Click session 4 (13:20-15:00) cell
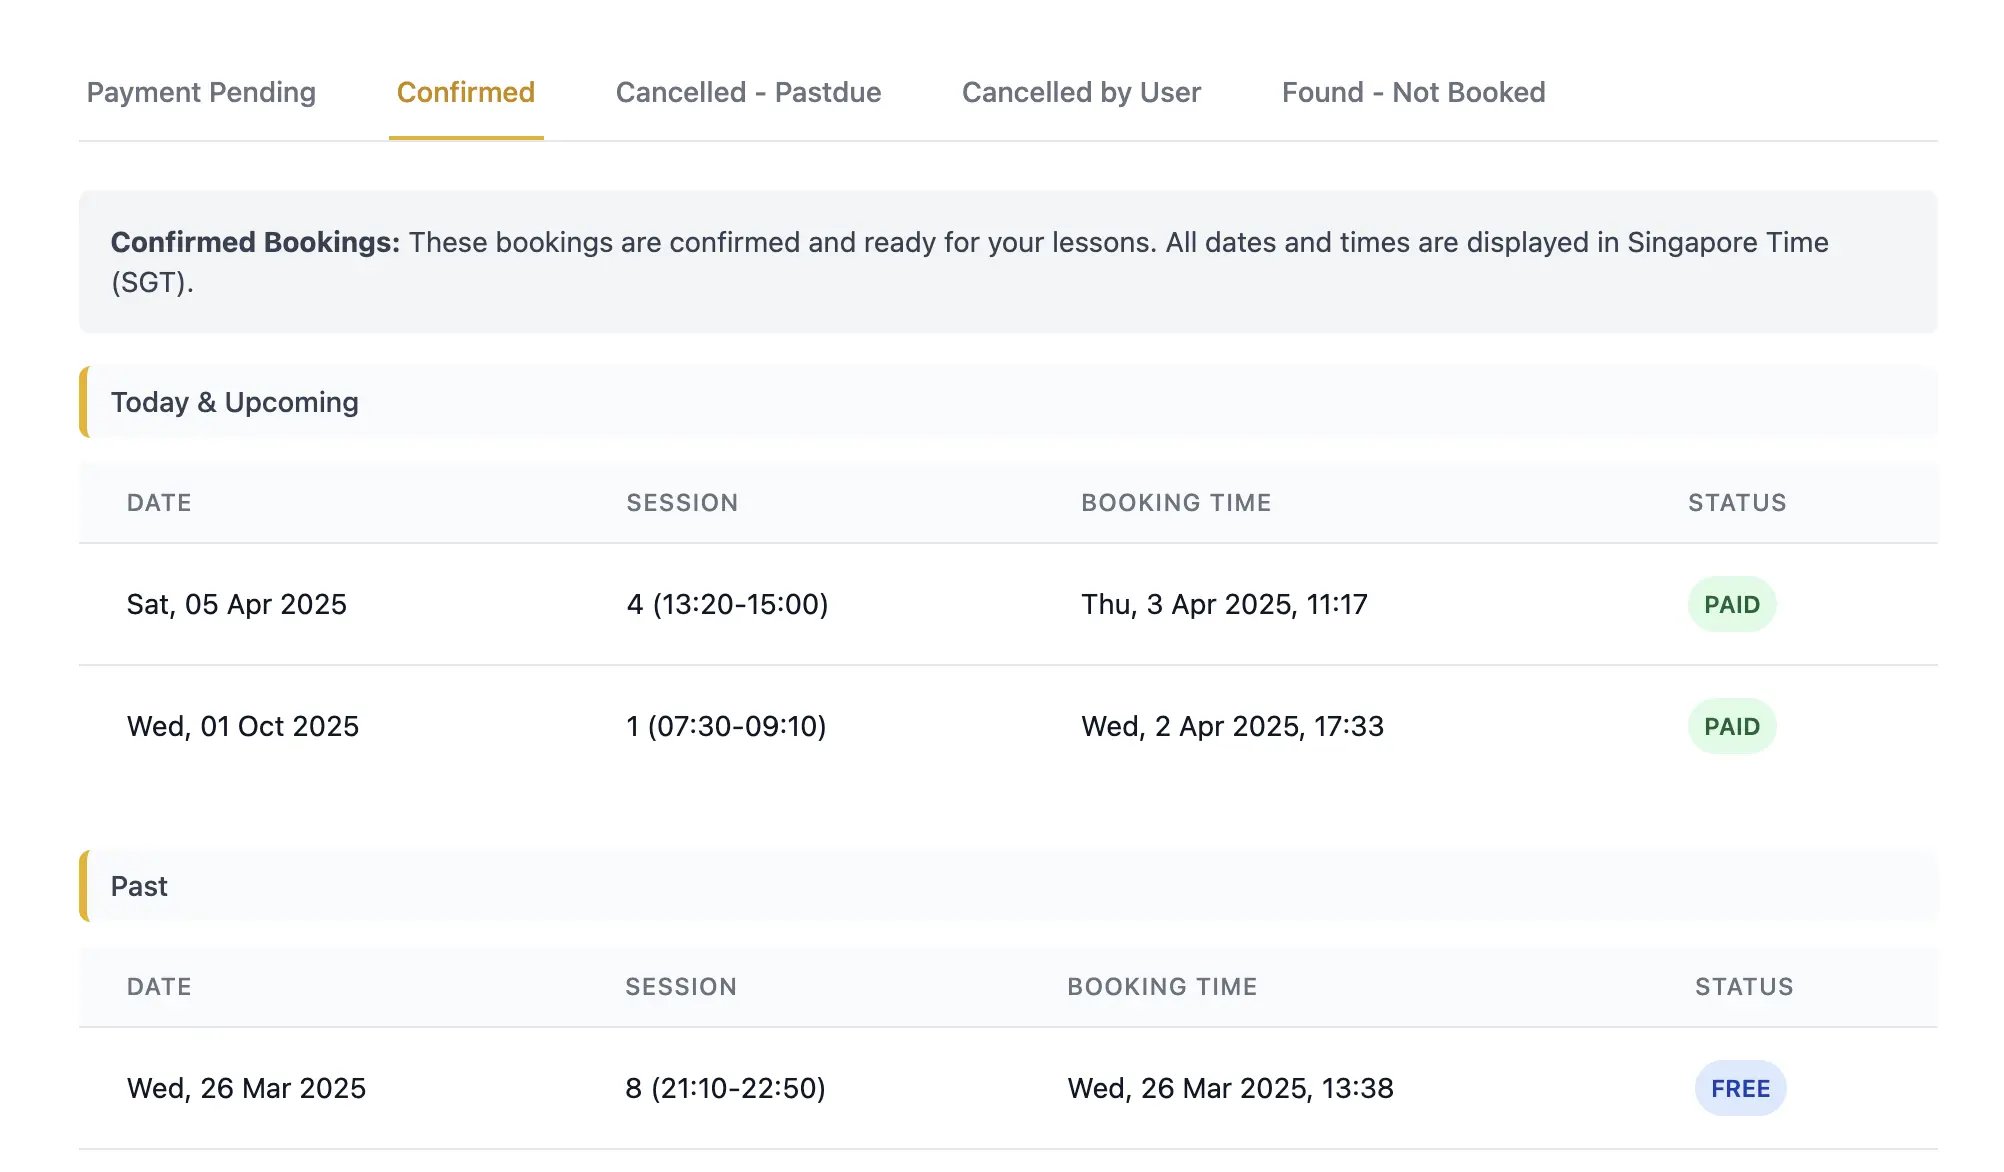The image size is (2004, 1172). (727, 604)
